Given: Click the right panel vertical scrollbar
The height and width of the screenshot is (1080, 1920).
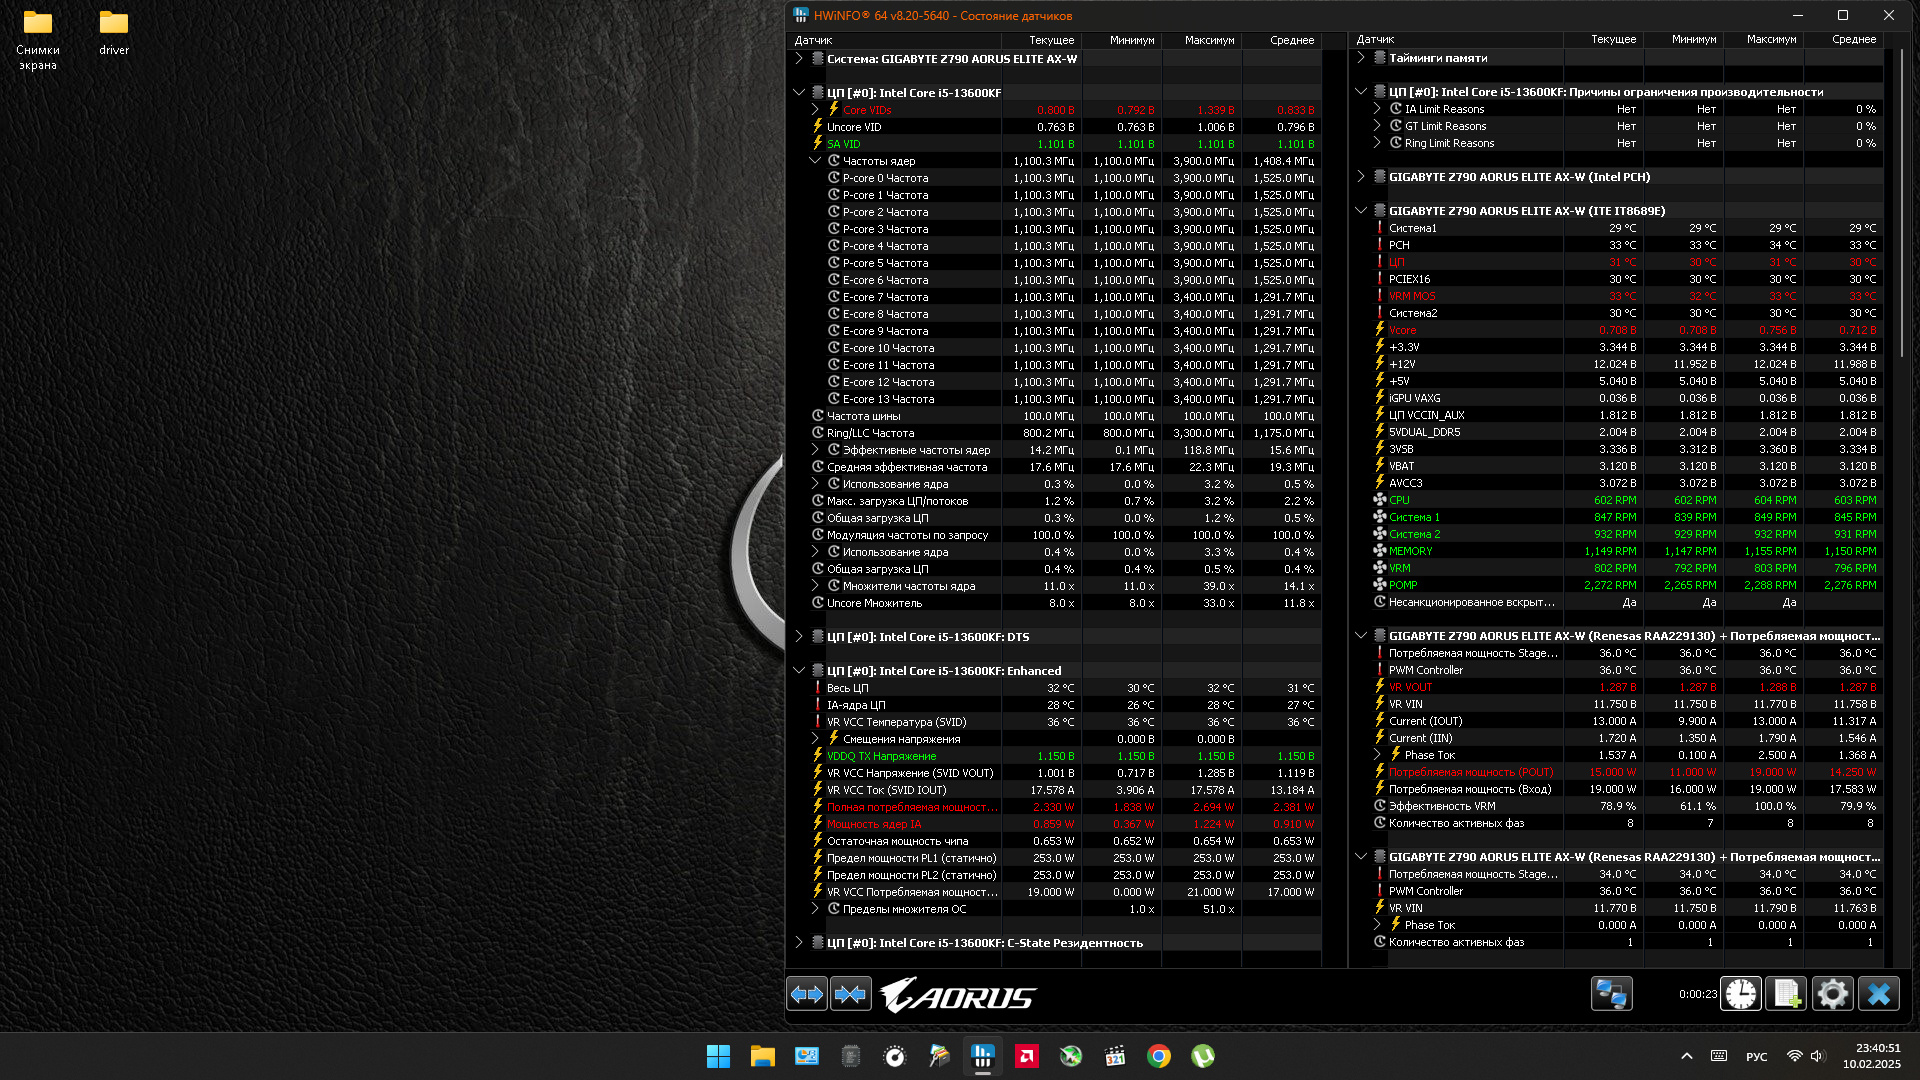Looking at the screenshot, I should tap(1901, 200).
